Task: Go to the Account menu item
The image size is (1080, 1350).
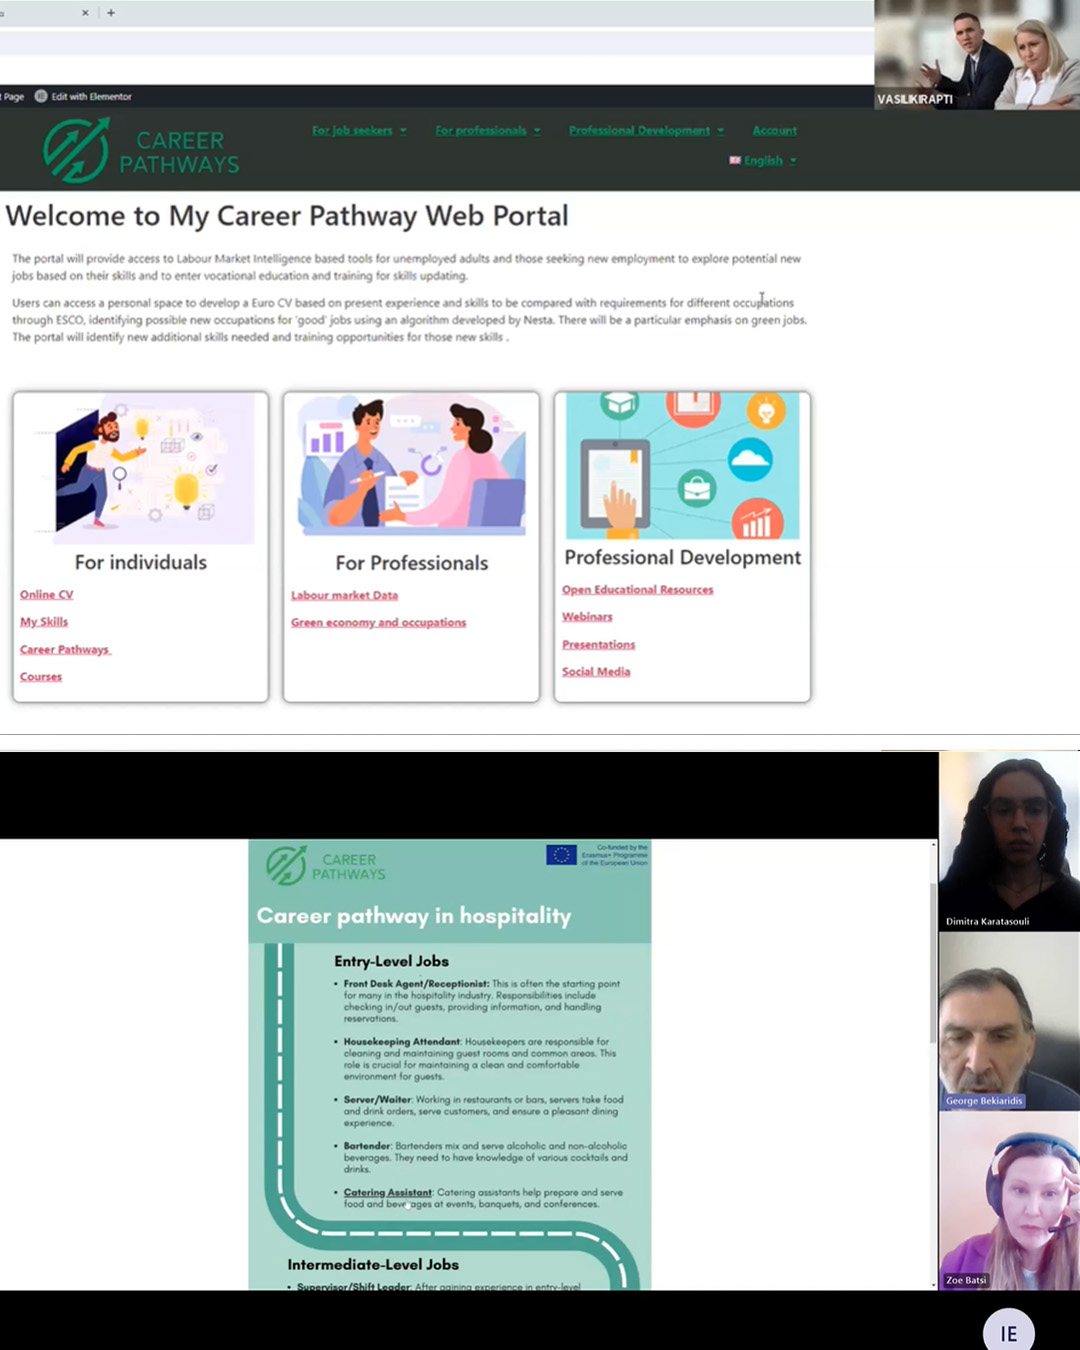Action: pyautogui.click(x=774, y=131)
